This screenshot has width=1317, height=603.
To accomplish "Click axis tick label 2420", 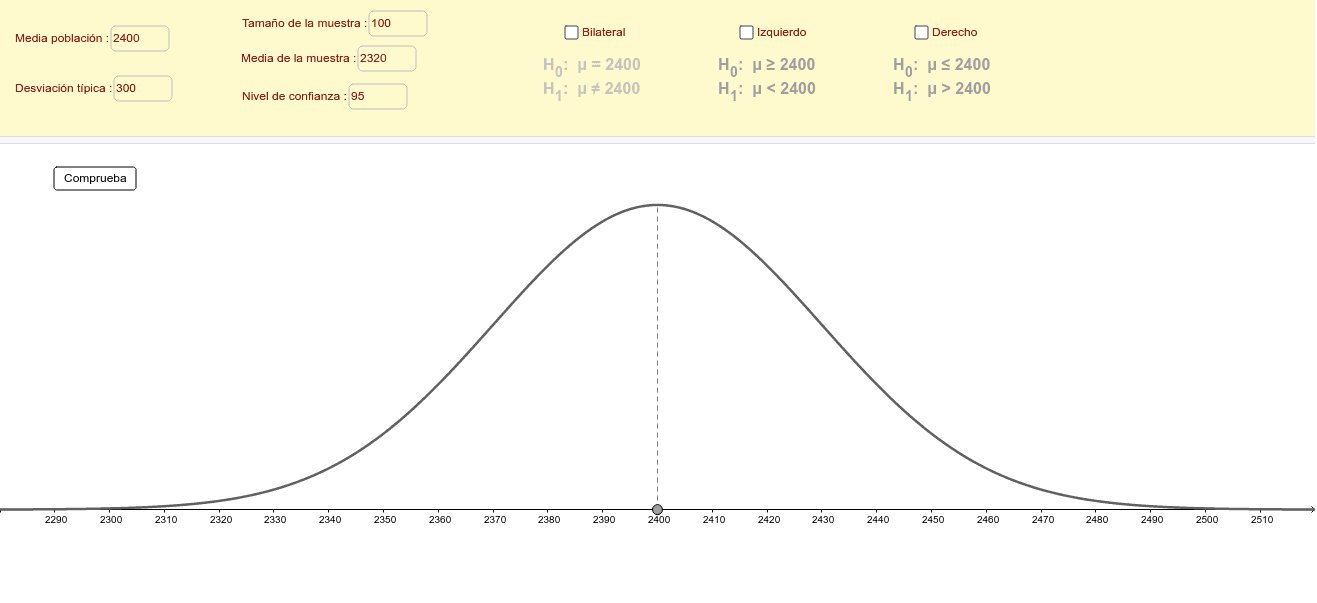I will point(768,520).
